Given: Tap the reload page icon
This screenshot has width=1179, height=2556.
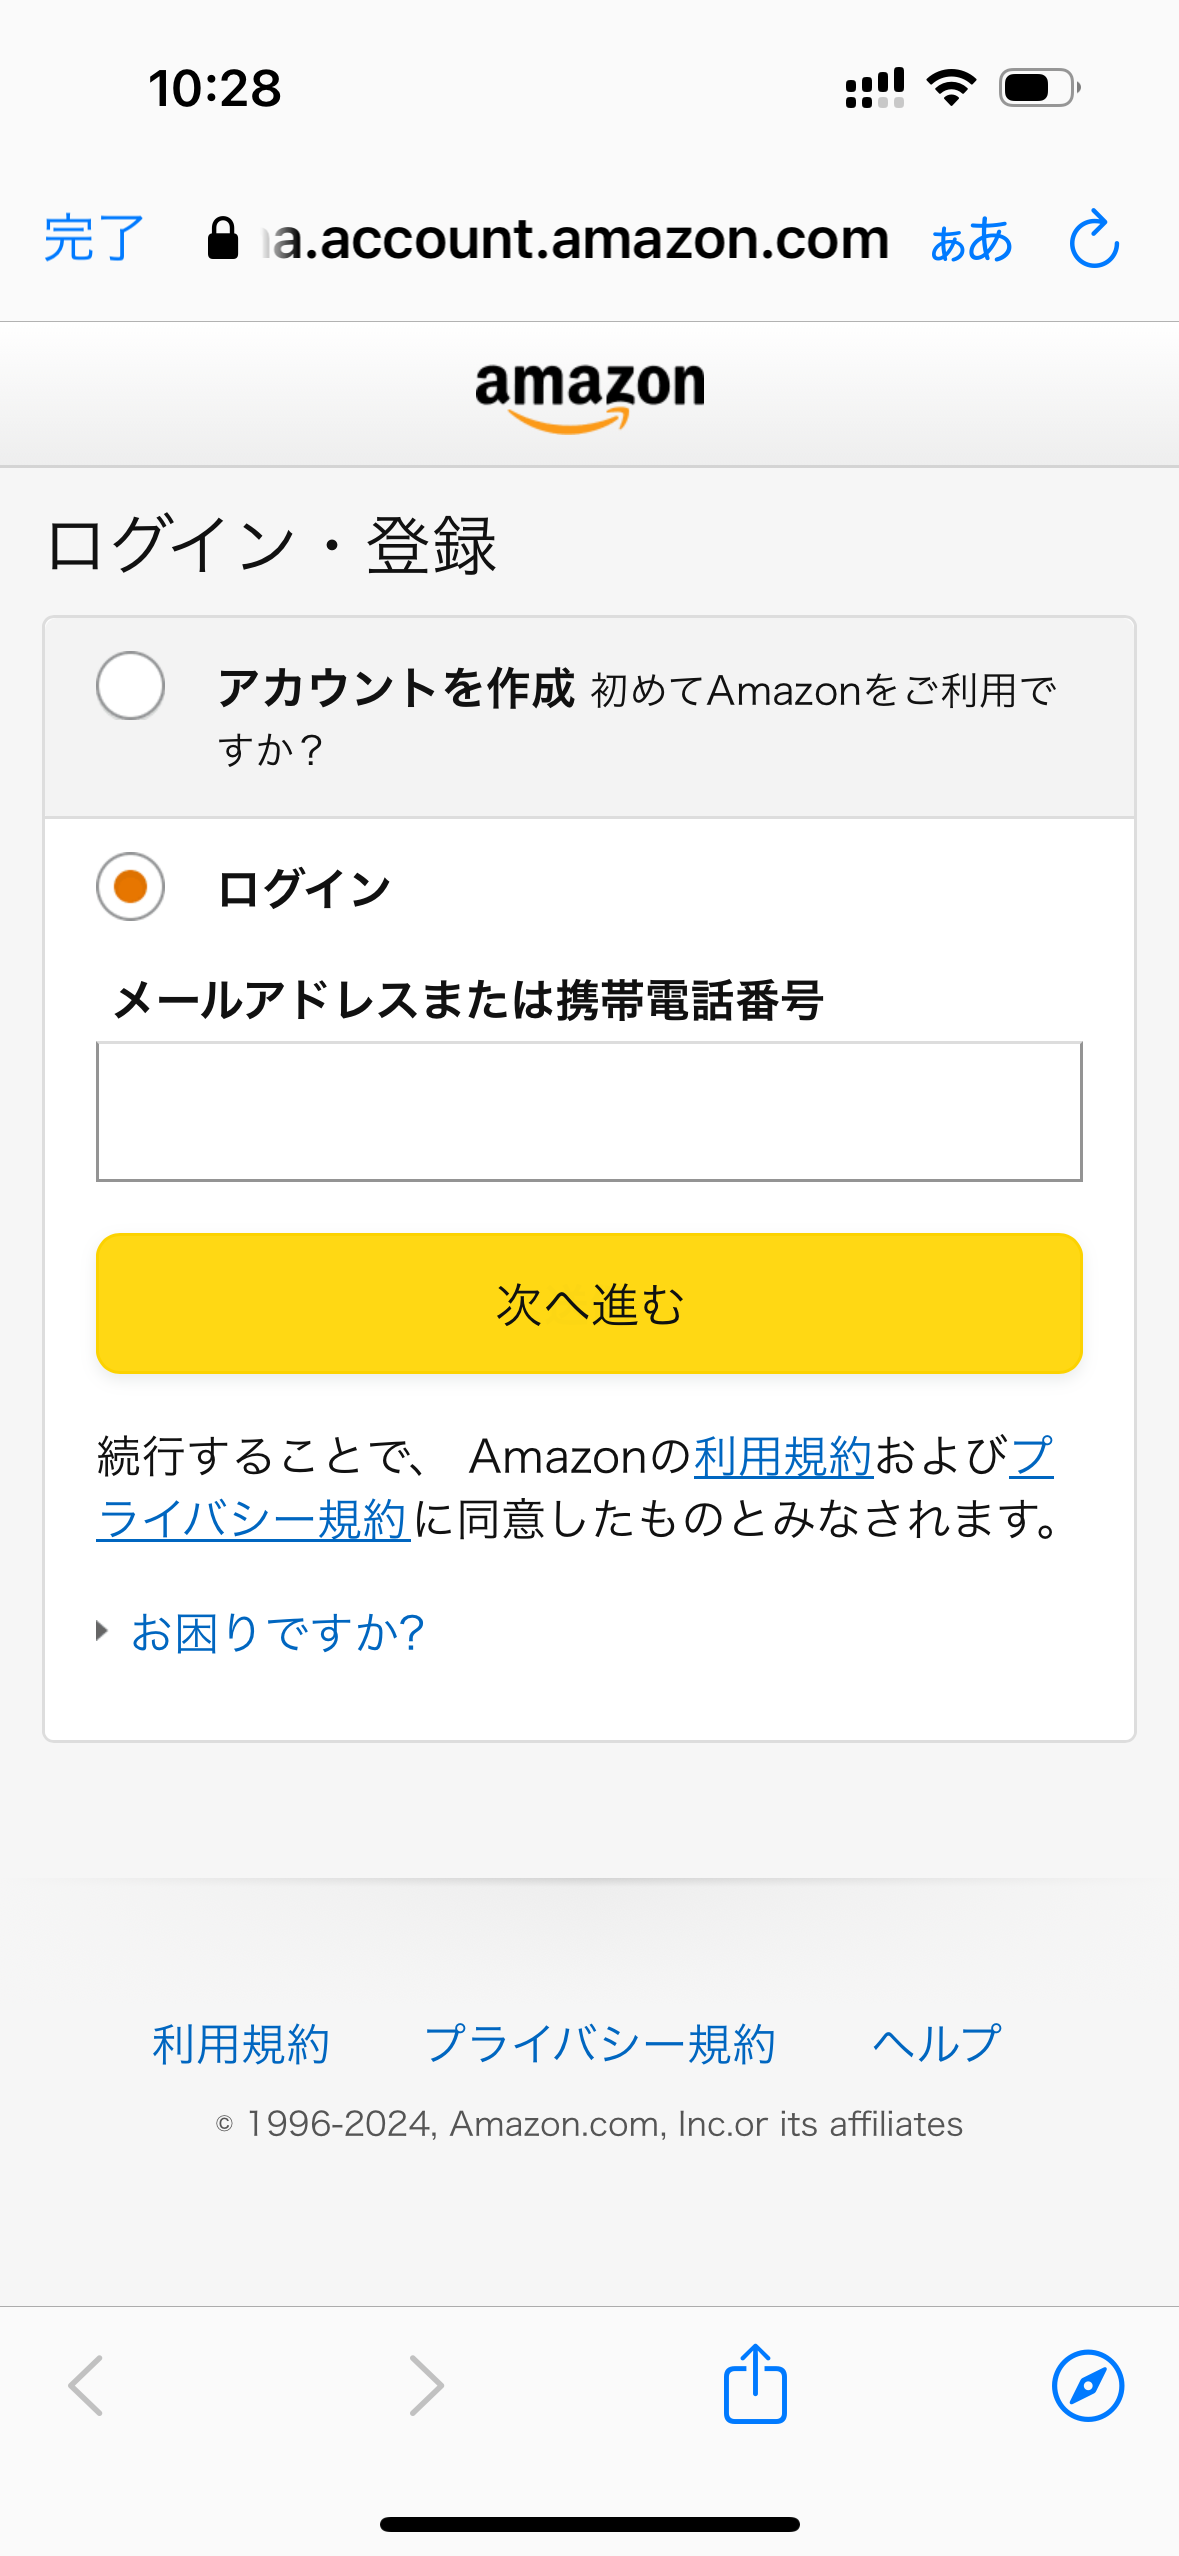Looking at the screenshot, I should [x=1094, y=239].
